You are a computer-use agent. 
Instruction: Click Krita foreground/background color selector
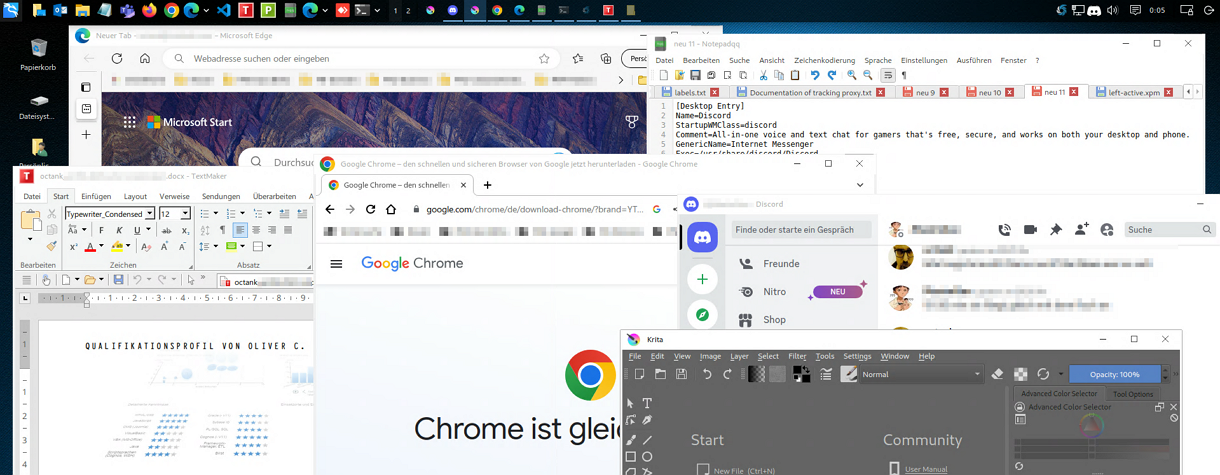(801, 374)
